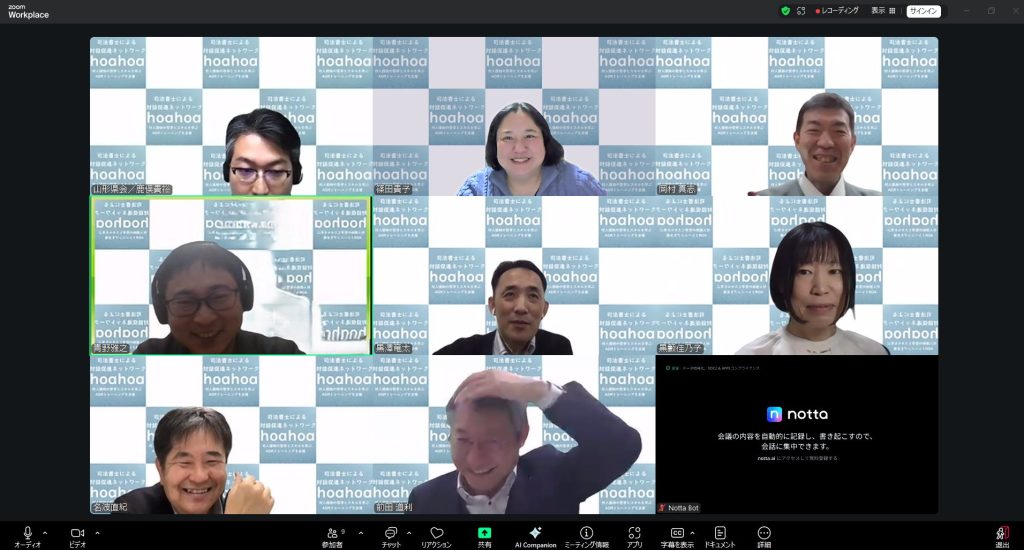Image resolution: width=1024 pixels, height=550 pixels.
Task: Click the サインイン sign-in button
Action: (923, 11)
